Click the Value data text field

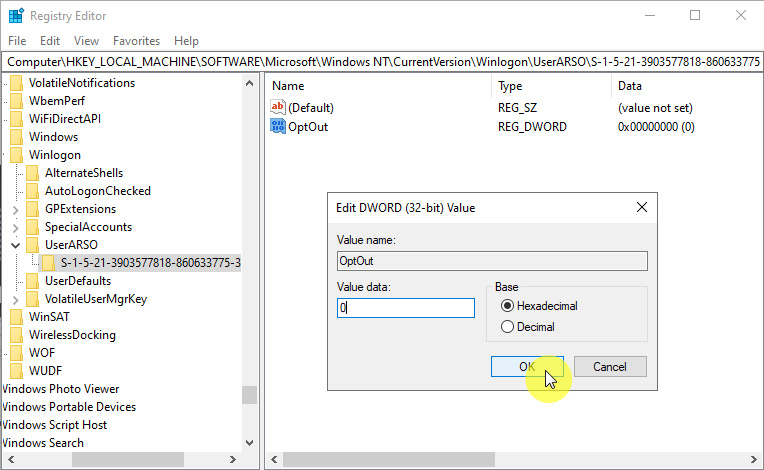(406, 308)
